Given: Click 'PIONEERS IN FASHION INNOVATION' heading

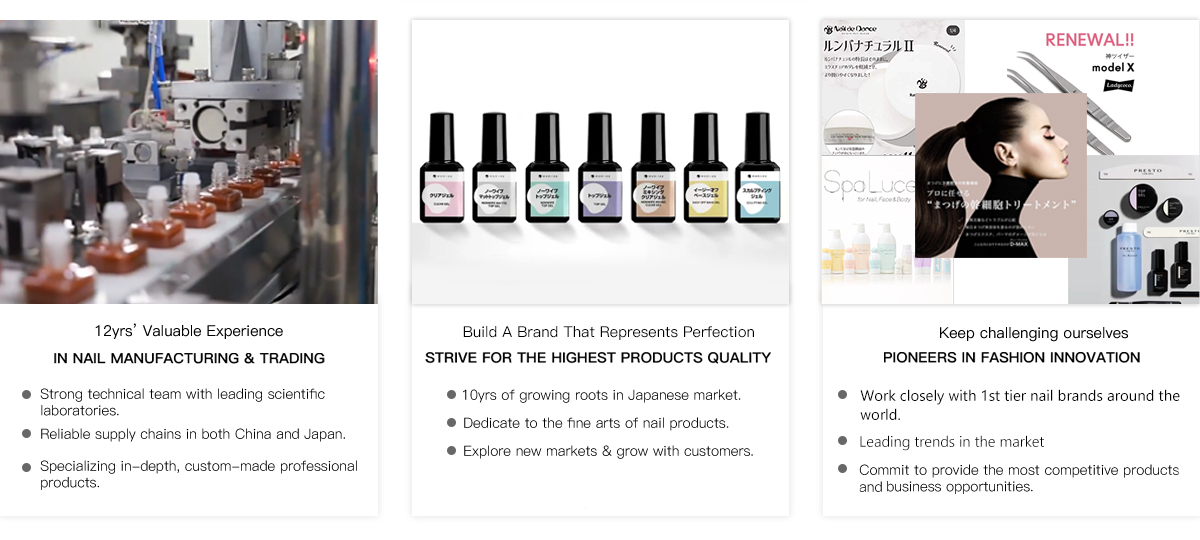Looking at the screenshot, I should coord(1011,357).
